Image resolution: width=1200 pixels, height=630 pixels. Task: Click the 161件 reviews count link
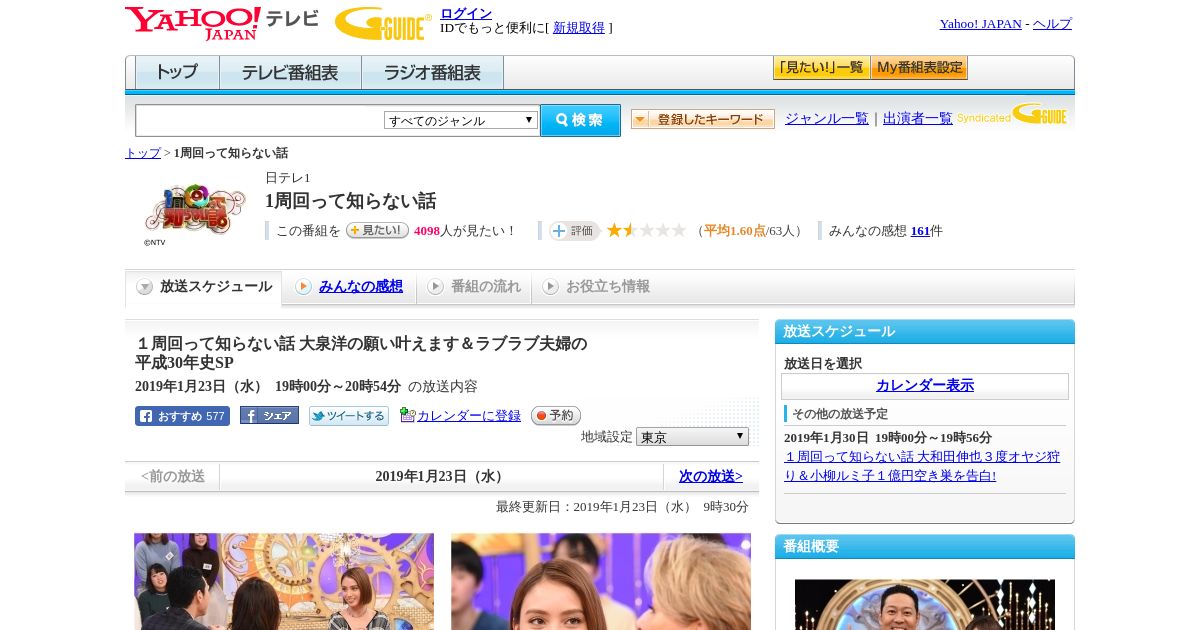coord(920,231)
